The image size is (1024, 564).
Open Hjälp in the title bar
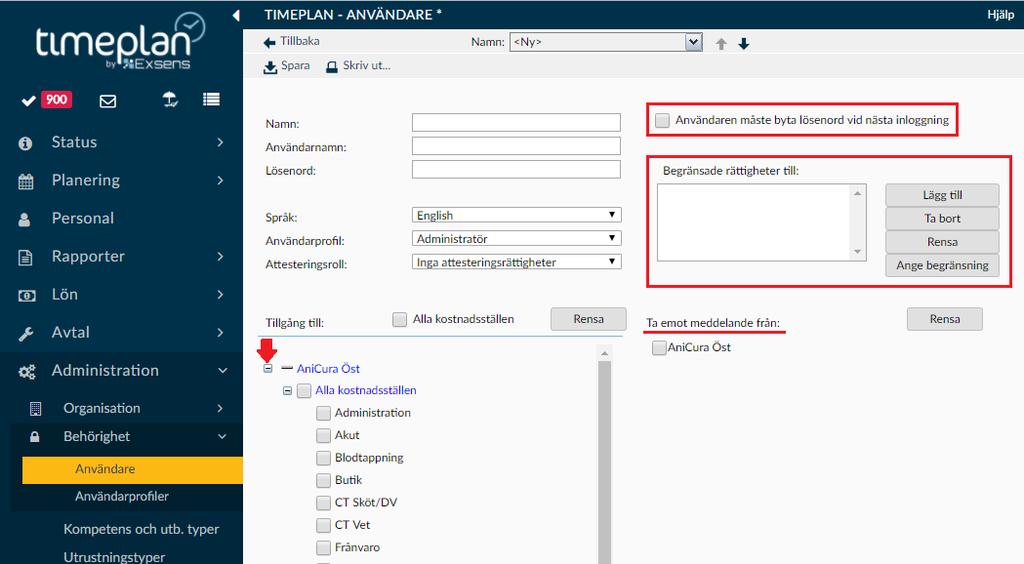(1000, 15)
